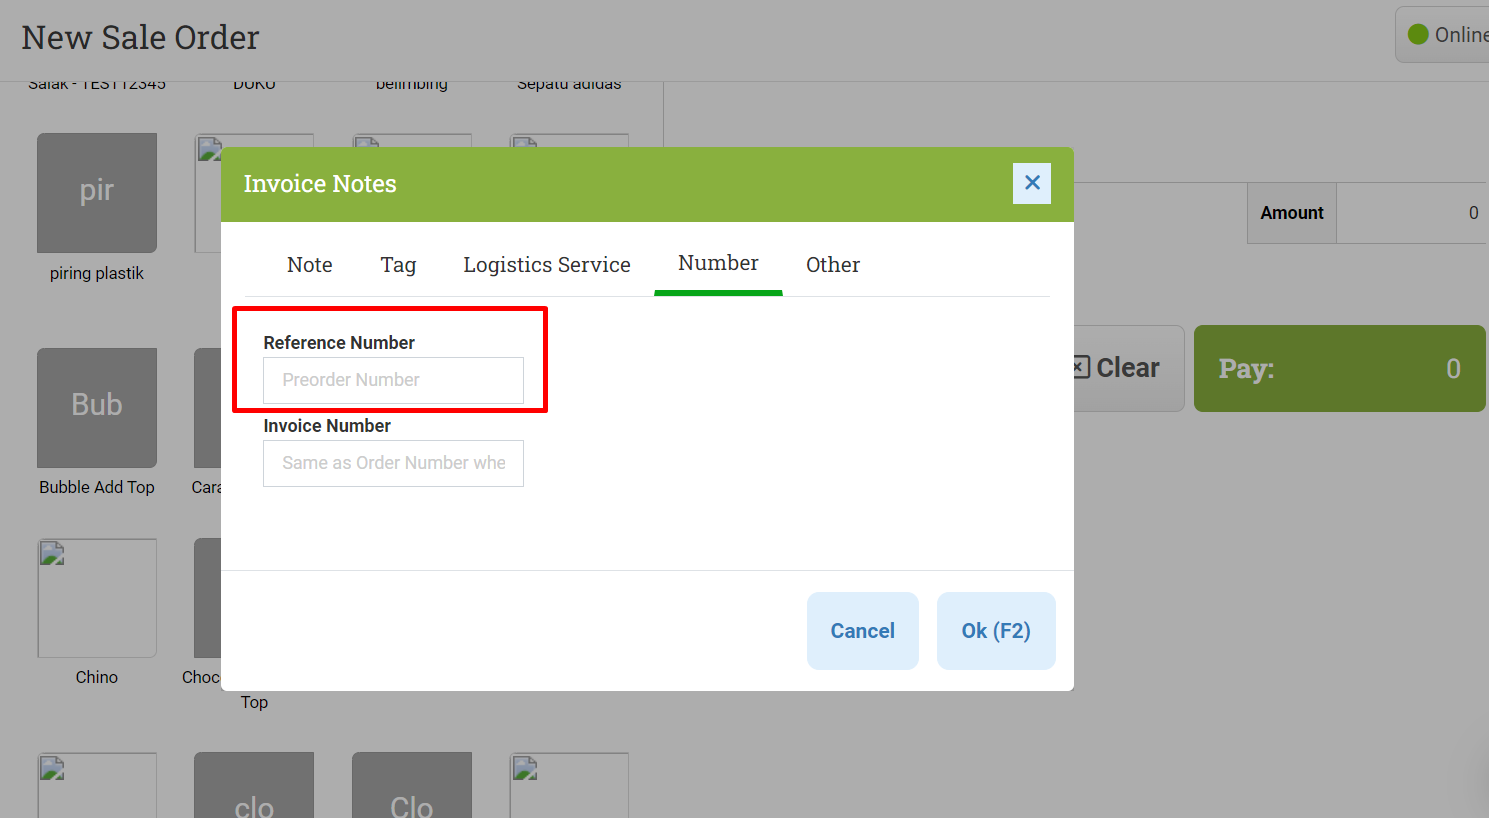Go to the Other tab
Image resolution: width=1489 pixels, height=818 pixels.
coord(833,265)
